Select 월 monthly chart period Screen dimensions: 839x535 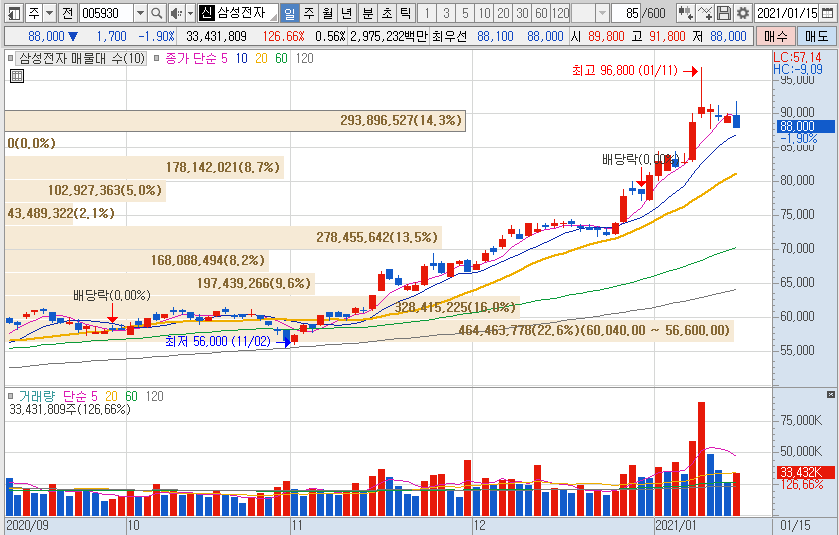(x=327, y=13)
